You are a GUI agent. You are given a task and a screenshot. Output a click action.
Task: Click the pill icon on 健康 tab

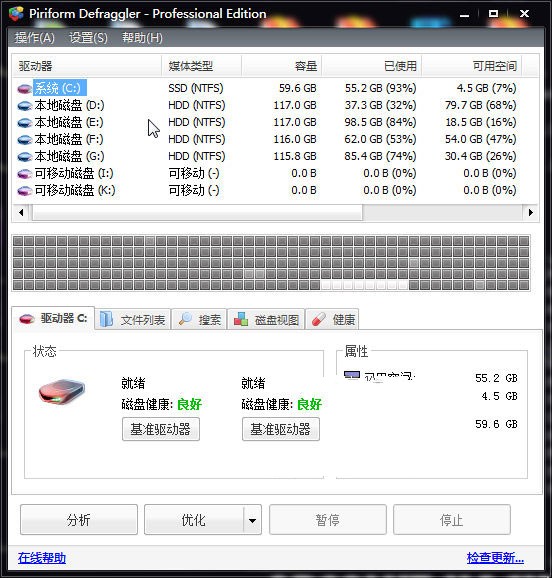pyautogui.click(x=319, y=319)
